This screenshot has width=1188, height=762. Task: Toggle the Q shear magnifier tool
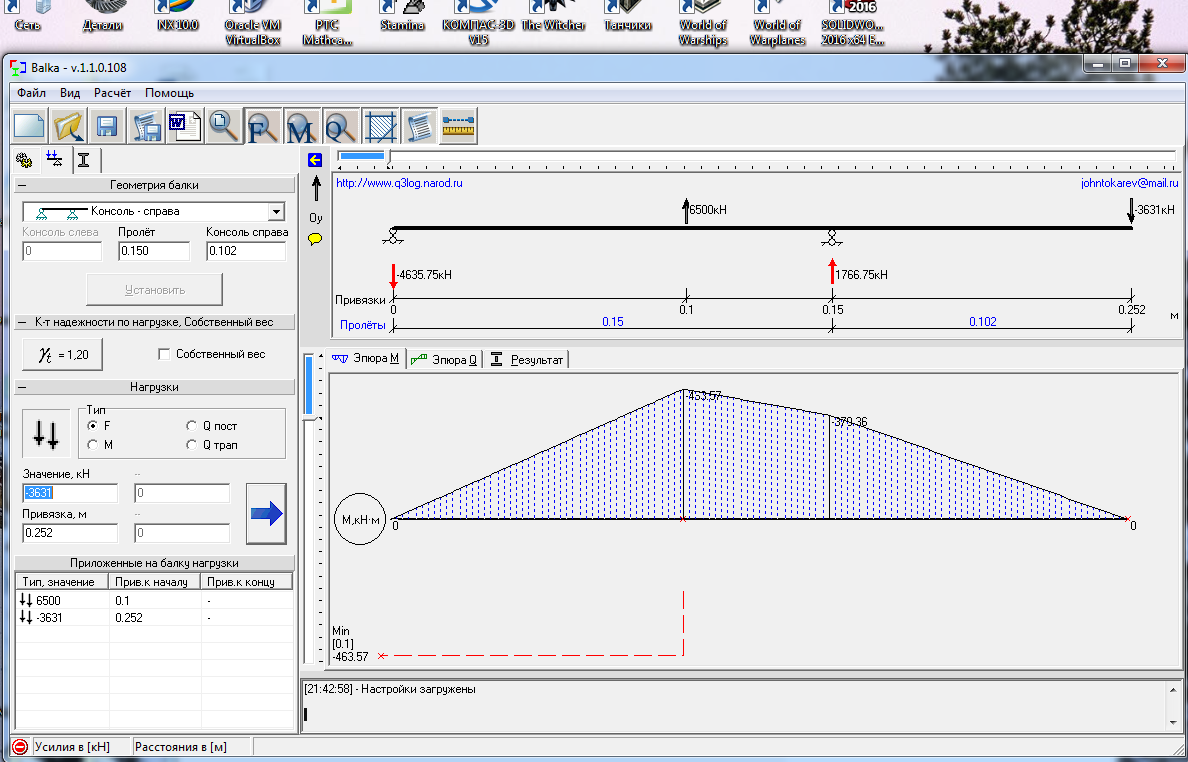(x=341, y=126)
